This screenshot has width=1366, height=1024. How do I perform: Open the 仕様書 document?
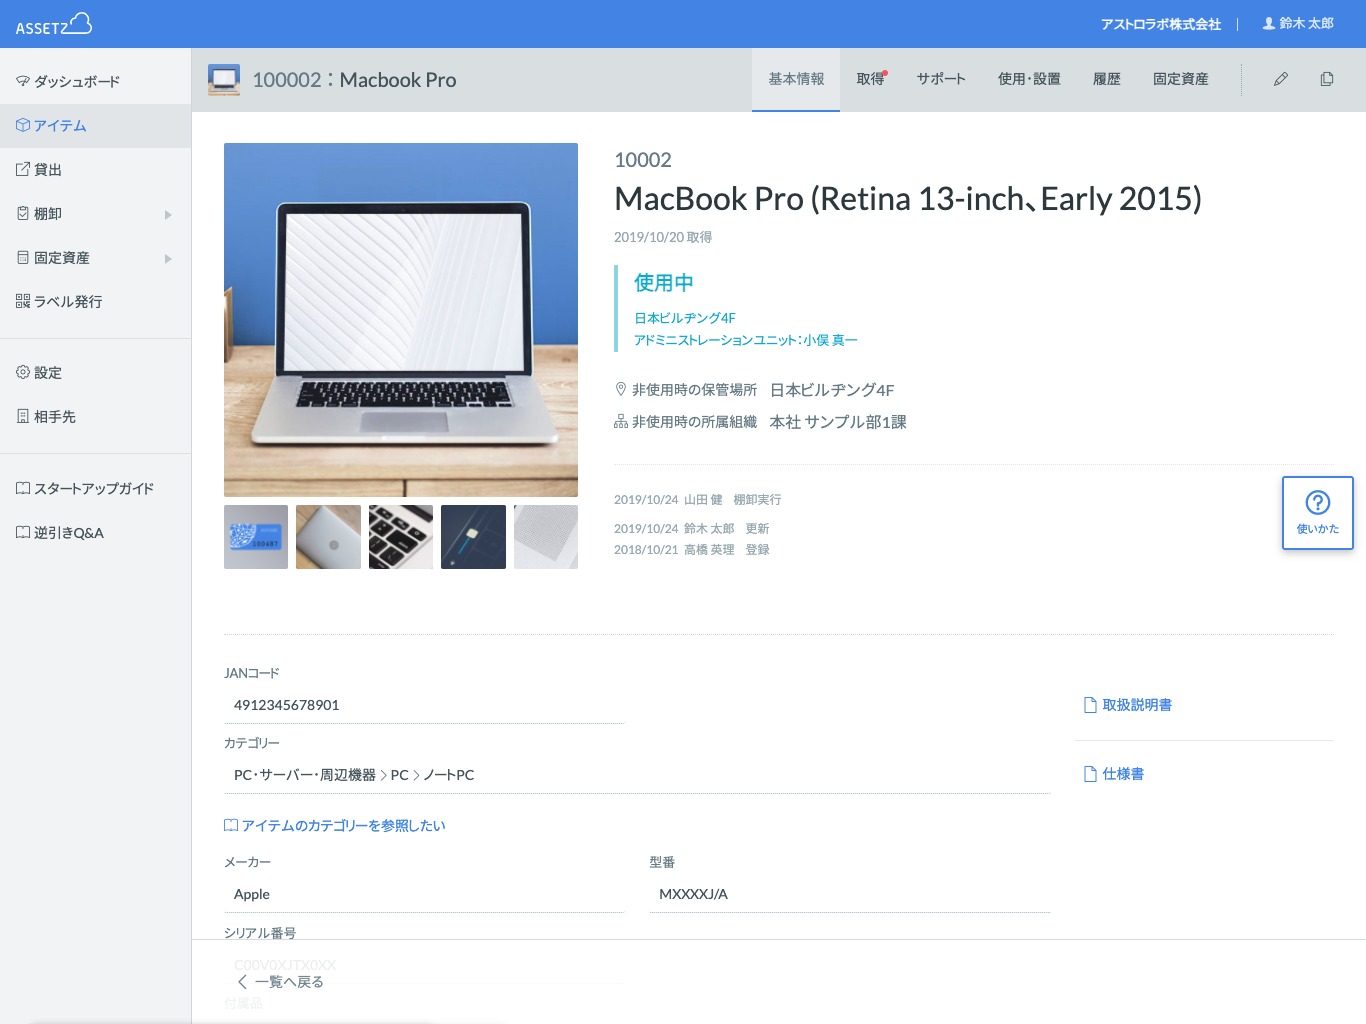click(x=1114, y=774)
